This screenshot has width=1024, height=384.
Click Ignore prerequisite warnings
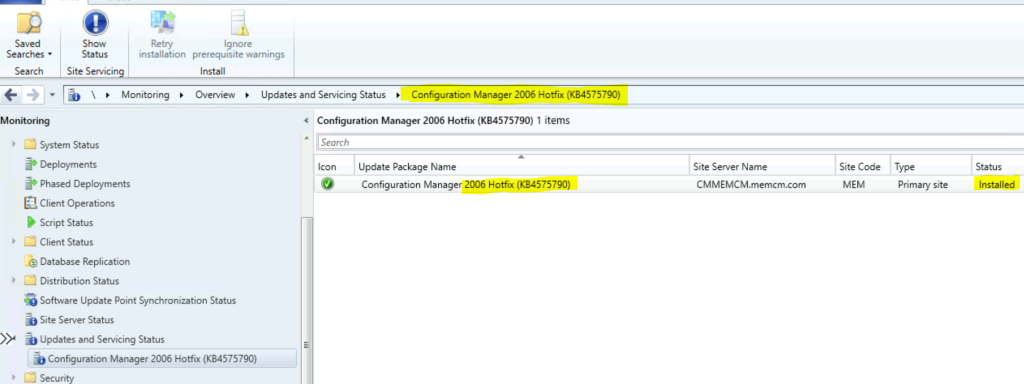pyautogui.click(x=238, y=36)
